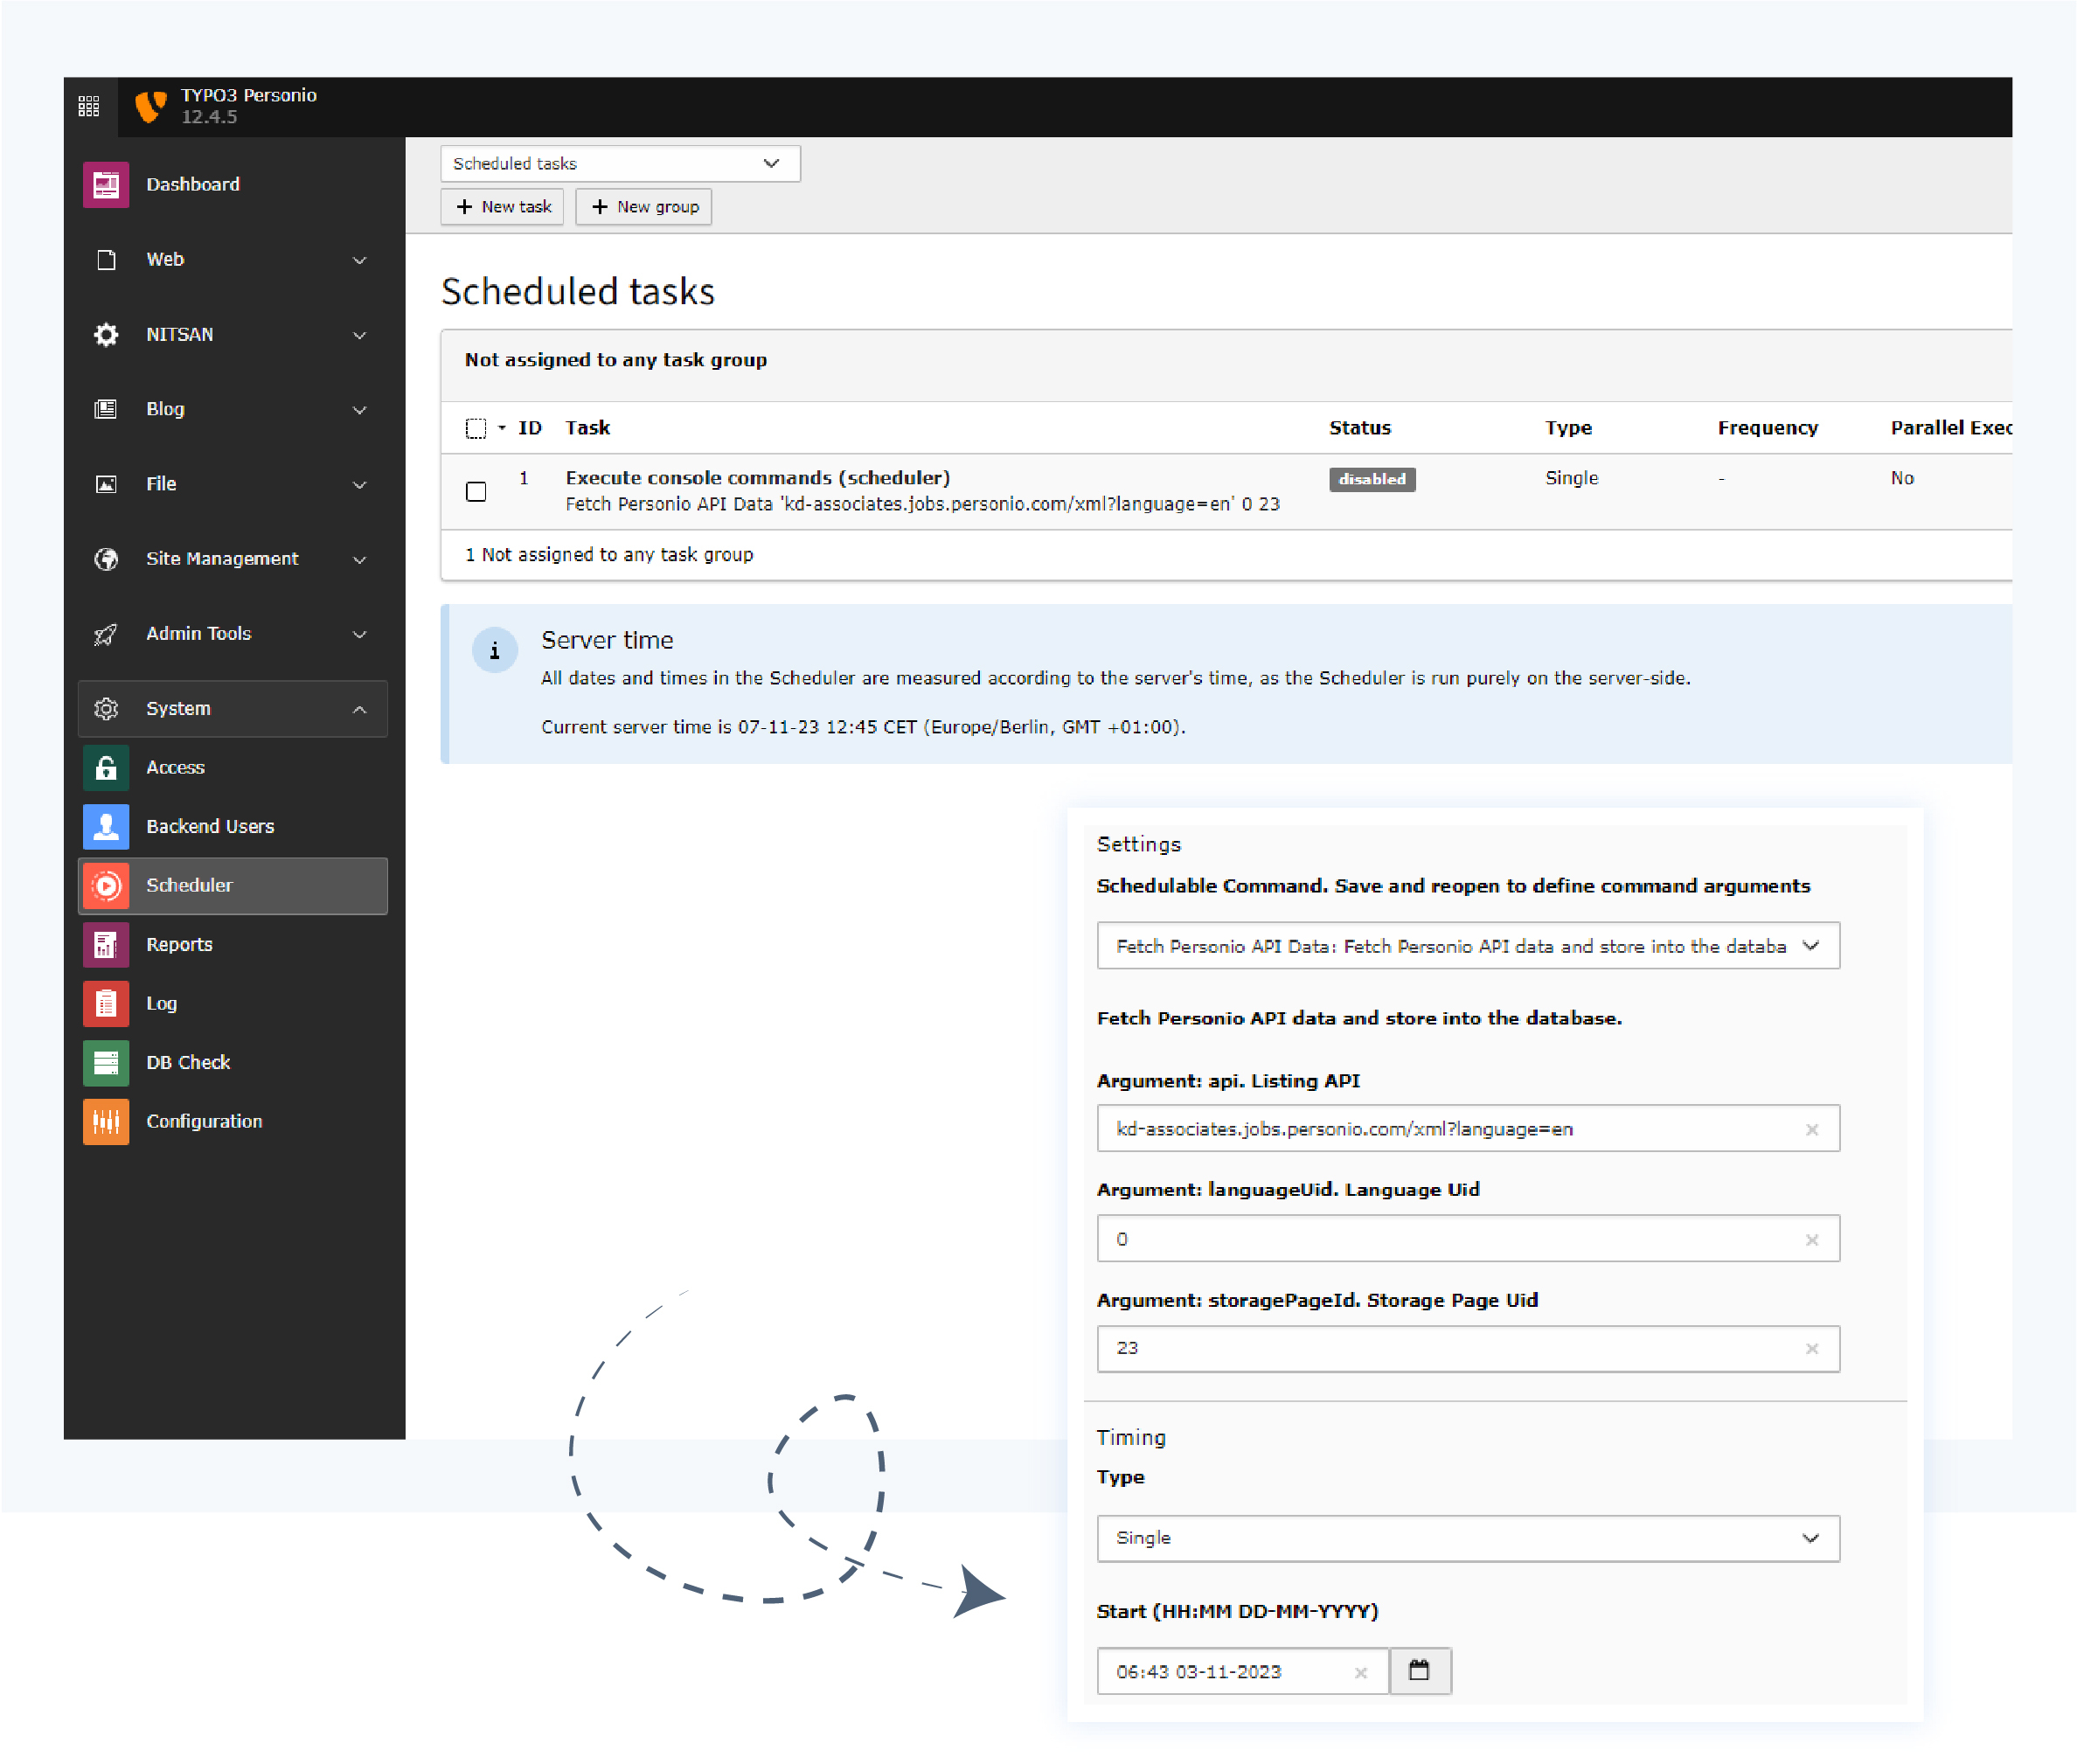Click the Dashboard module icon
This screenshot has width=2077, height=1764.
(106, 184)
